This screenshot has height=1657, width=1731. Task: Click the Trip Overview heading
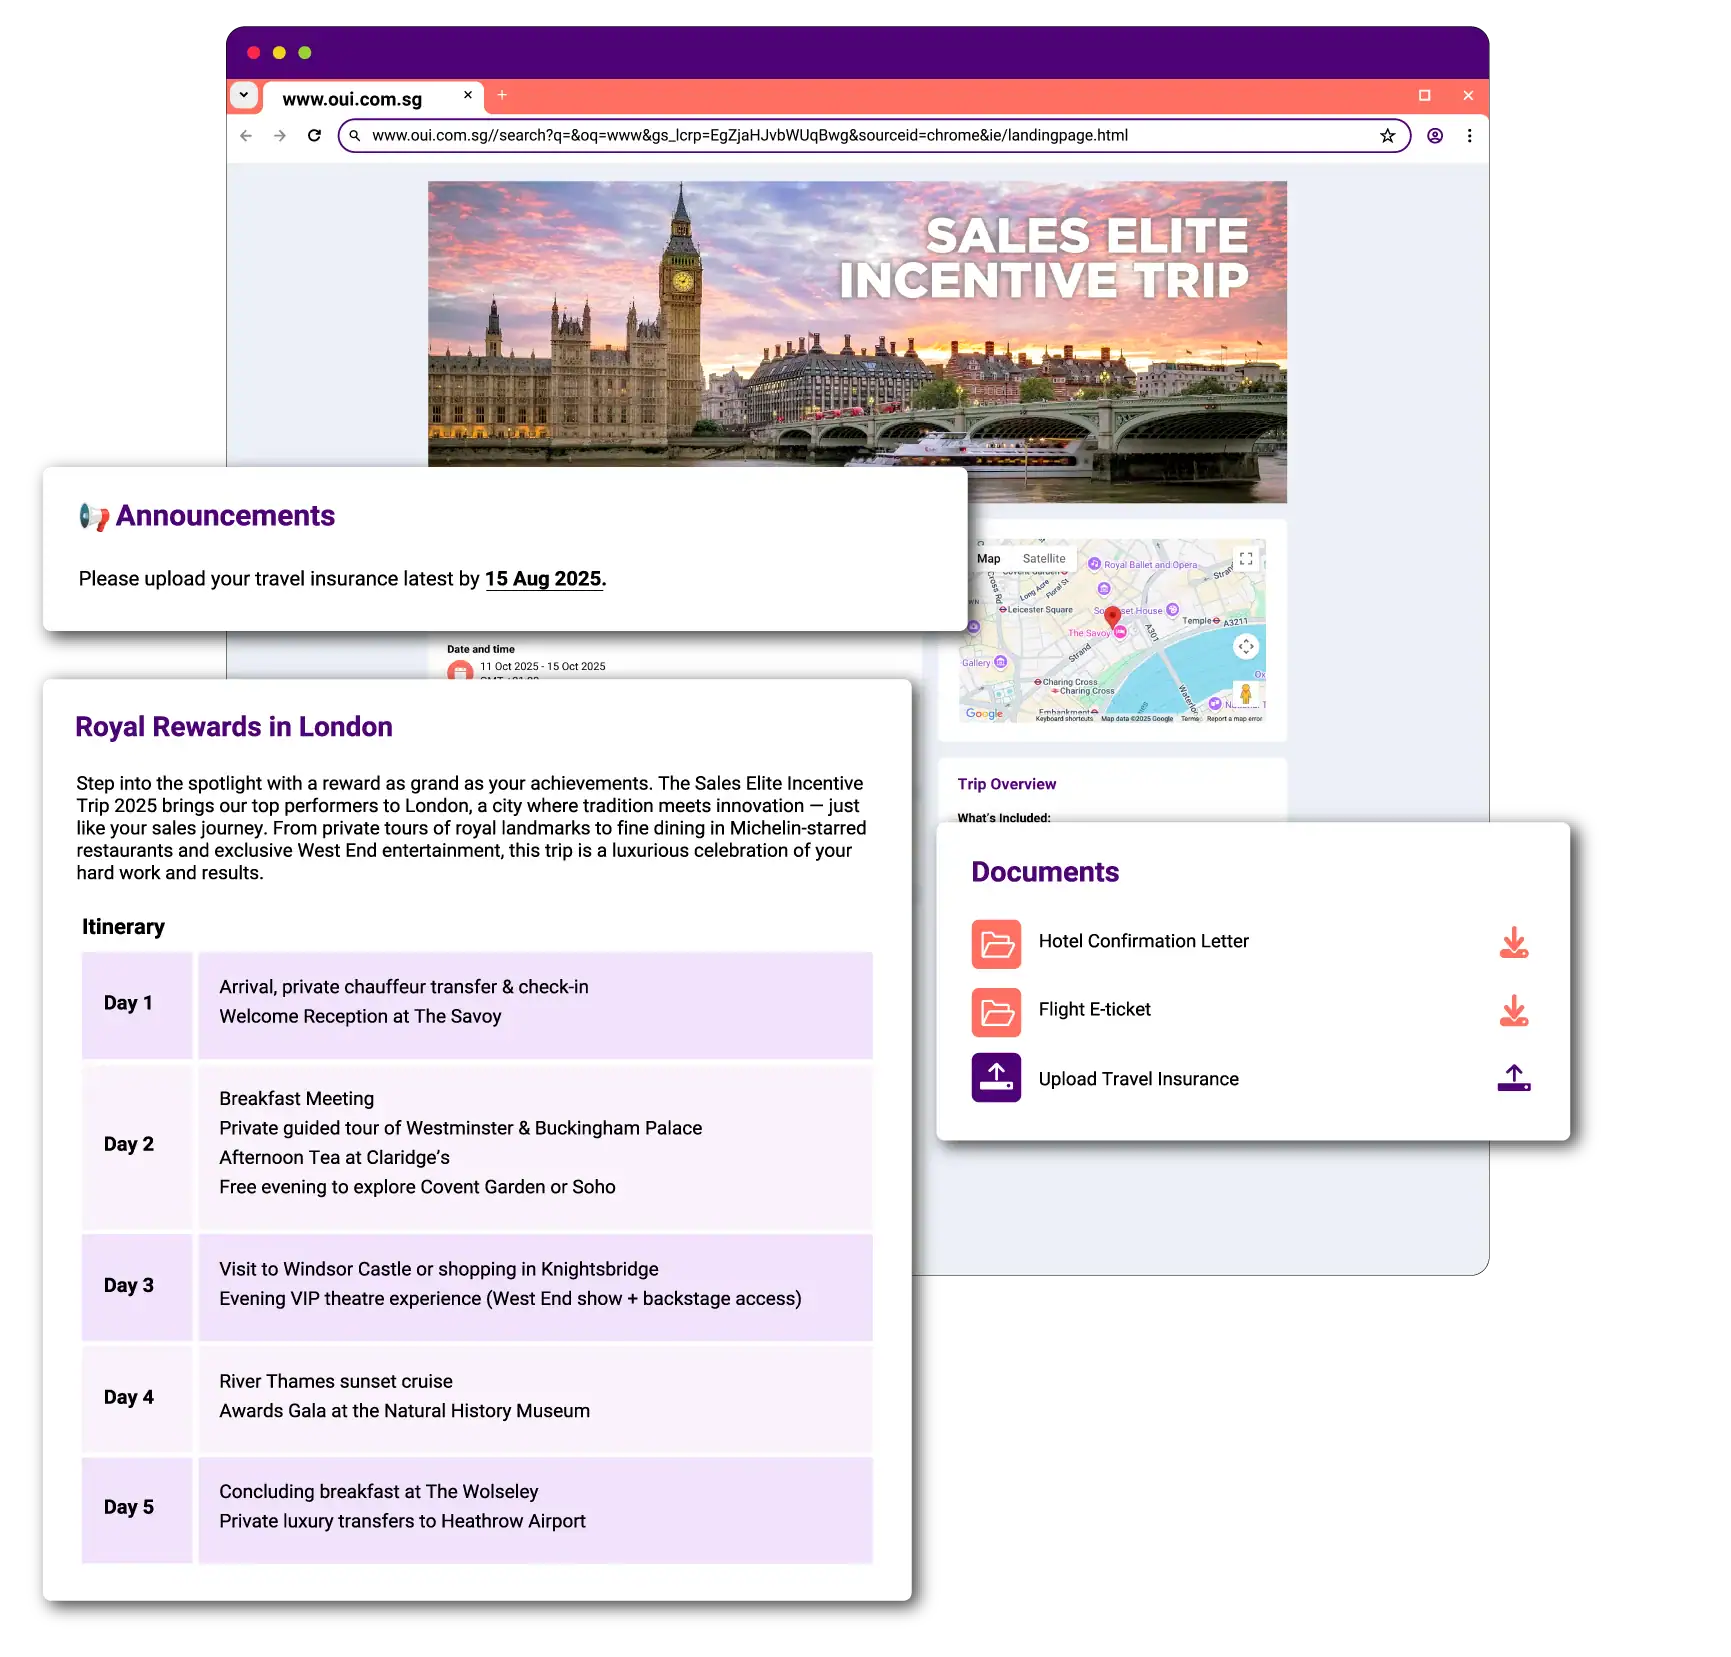click(x=1007, y=784)
